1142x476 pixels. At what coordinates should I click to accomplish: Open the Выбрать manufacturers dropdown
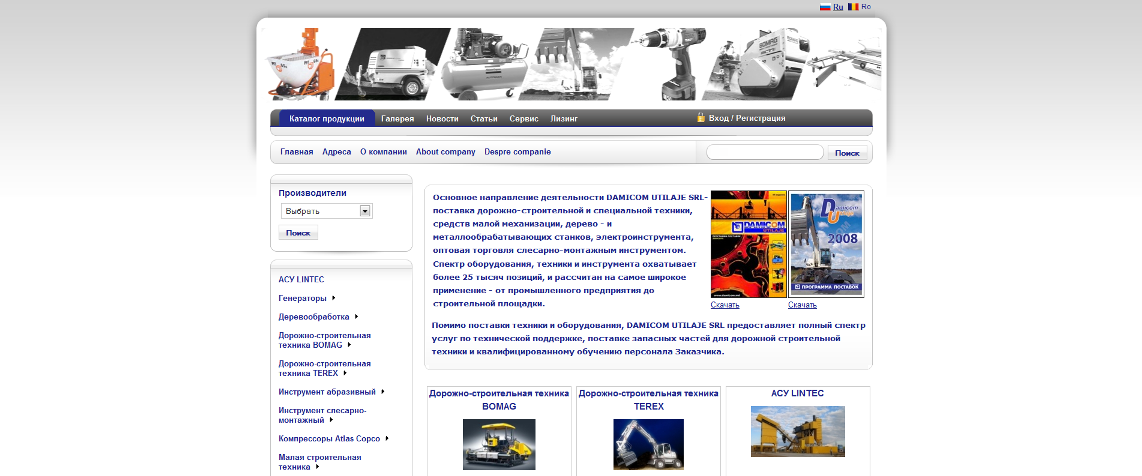click(x=326, y=211)
